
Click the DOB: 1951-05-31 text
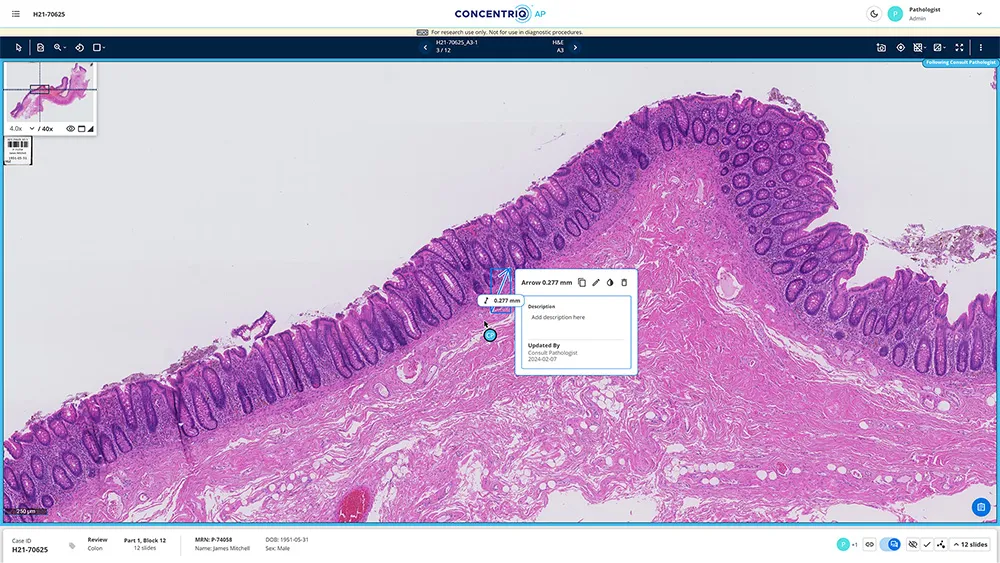pyautogui.click(x=287, y=540)
